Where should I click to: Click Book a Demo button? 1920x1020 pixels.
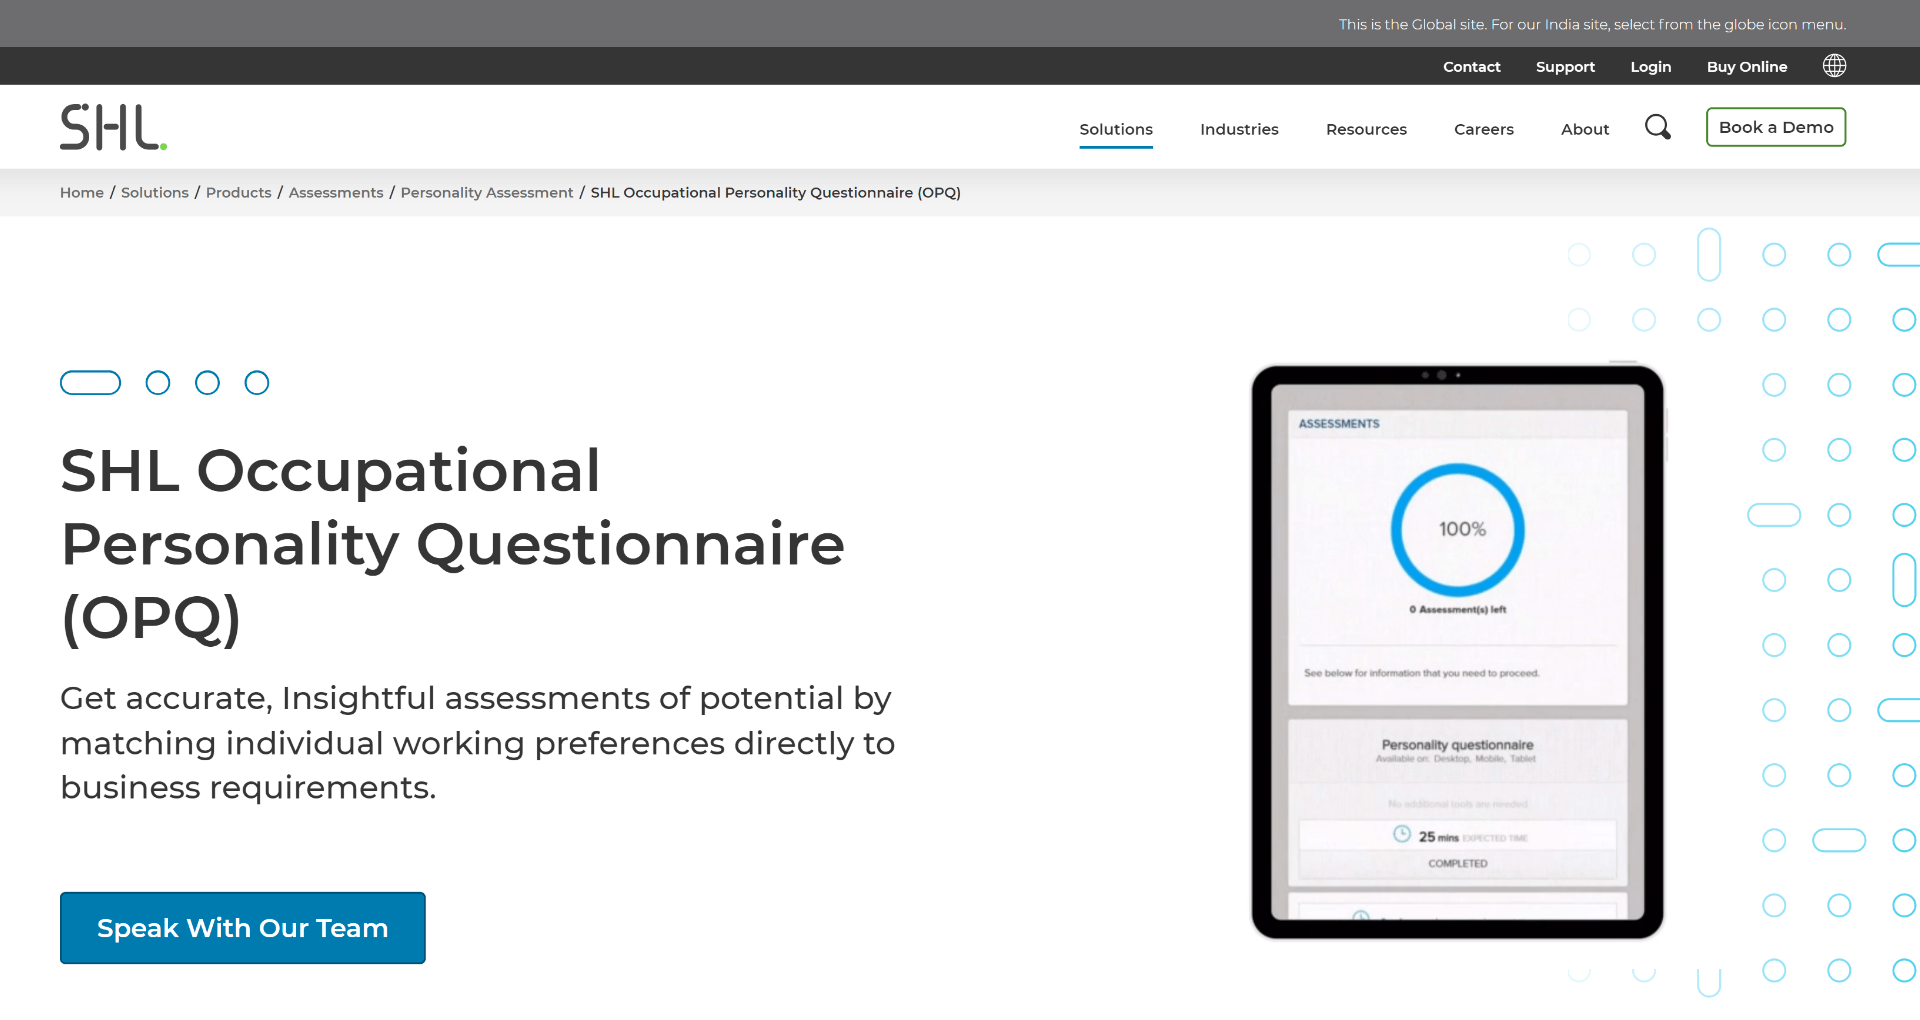pos(1775,127)
